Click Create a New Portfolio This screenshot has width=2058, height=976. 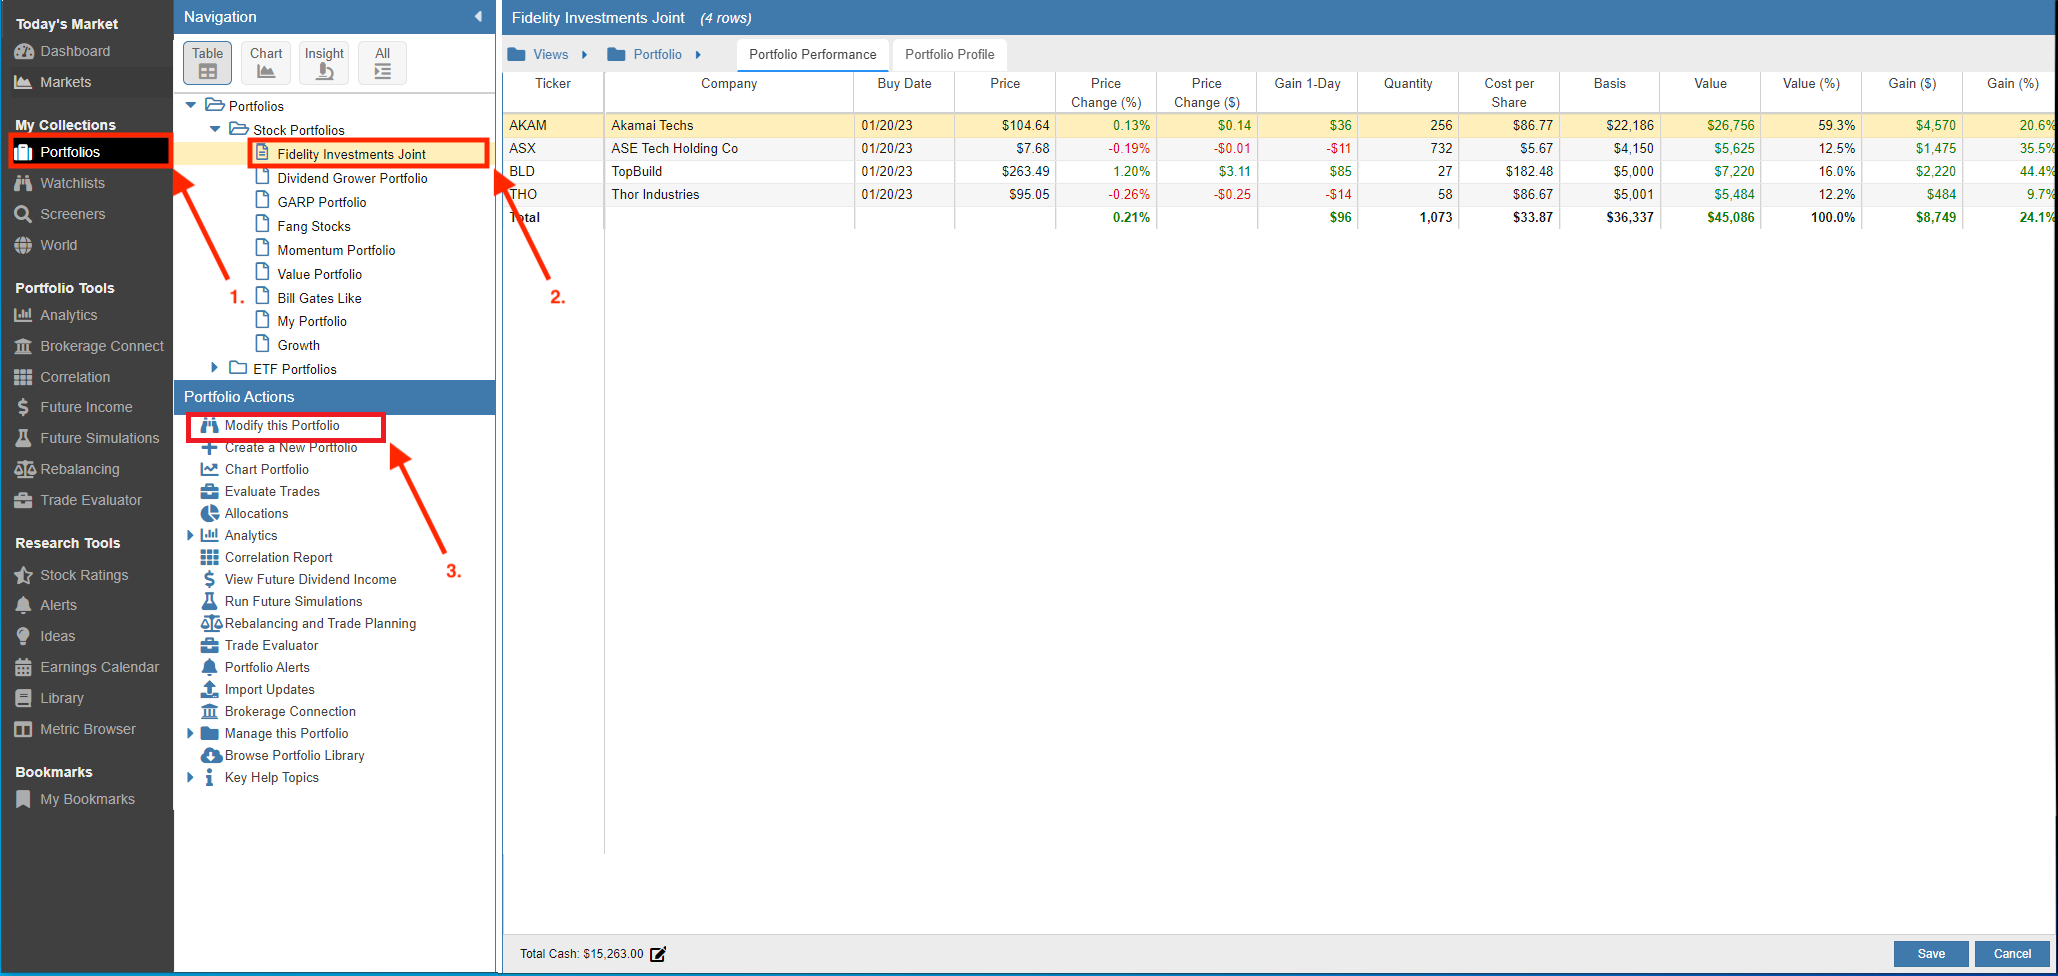pos(290,447)
